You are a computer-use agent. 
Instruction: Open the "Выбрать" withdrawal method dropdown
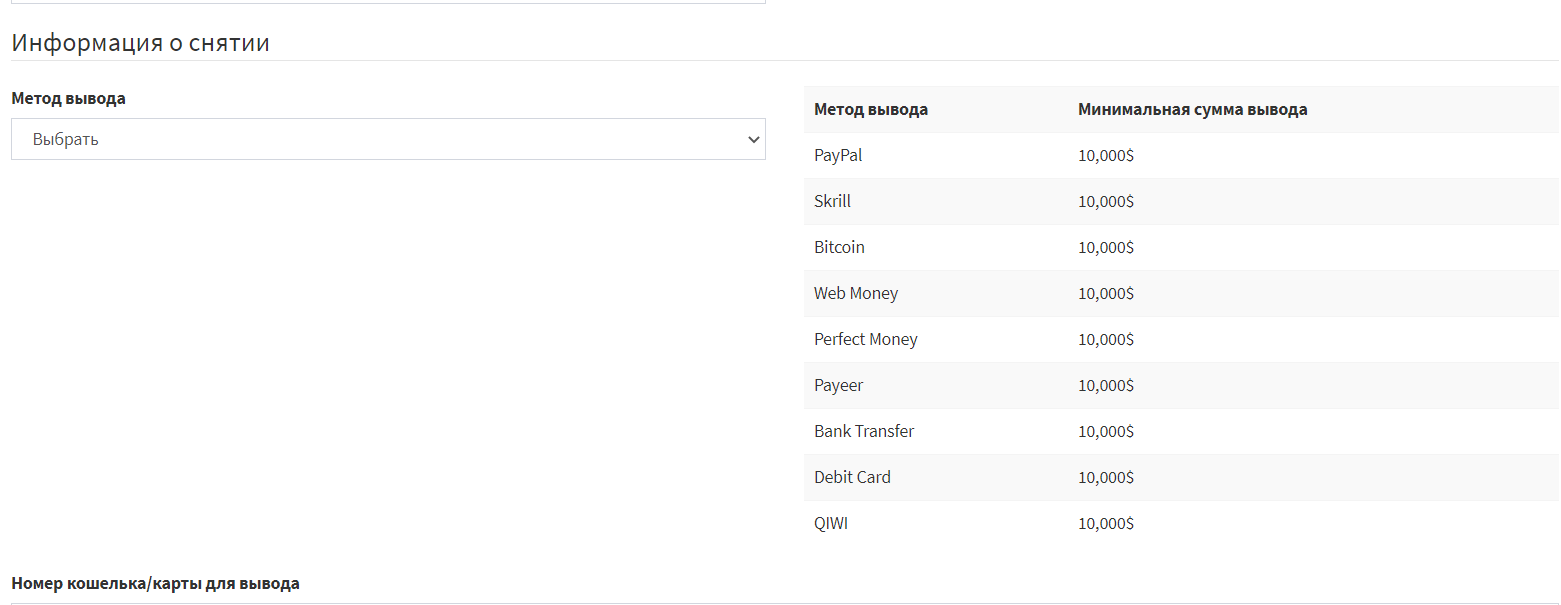pyautogui.click(x=387, y=140)
